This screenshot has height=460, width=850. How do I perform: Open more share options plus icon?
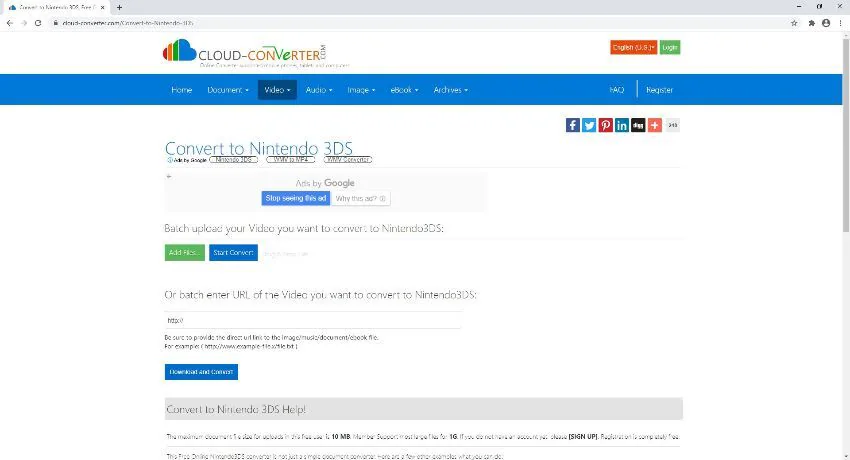654,125
